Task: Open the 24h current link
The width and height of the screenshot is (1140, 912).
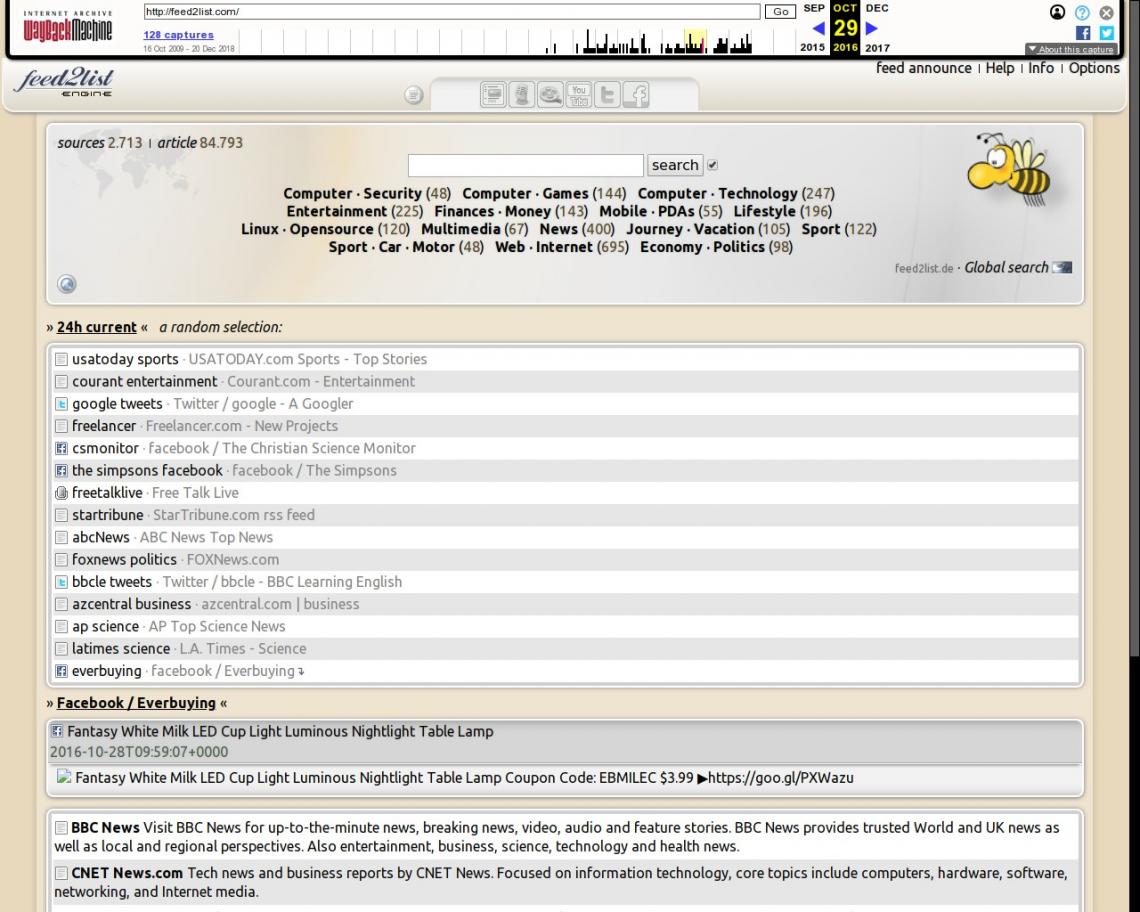Action: pos(97,327)
